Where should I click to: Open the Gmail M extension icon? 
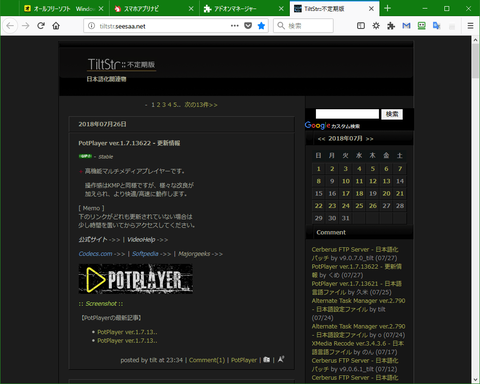pos(406,26)
